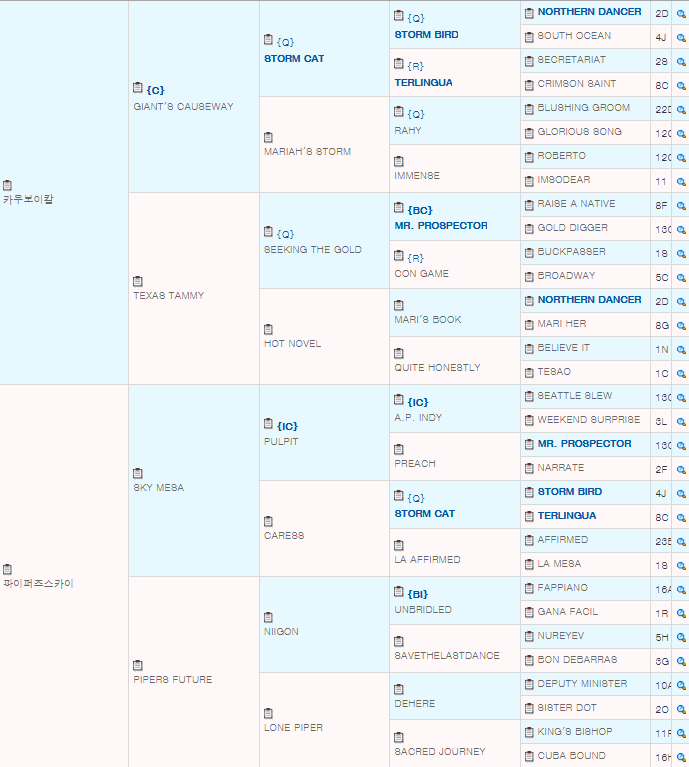Select the DEHERE entry
Viewport: 689px width, 767px height.
[x=415, y=703]
